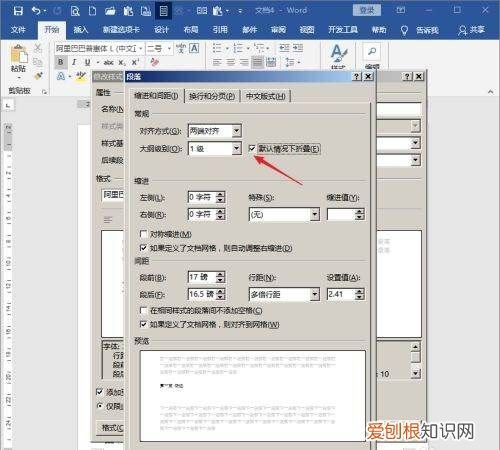
Task: Create a new blank document icon
Action: [92, 11]
